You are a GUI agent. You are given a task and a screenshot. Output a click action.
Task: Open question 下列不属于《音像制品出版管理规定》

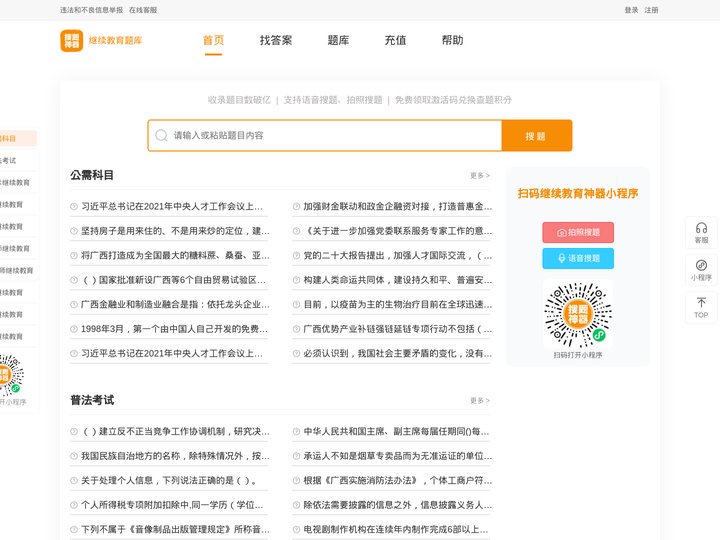click(x=175, y=529)
